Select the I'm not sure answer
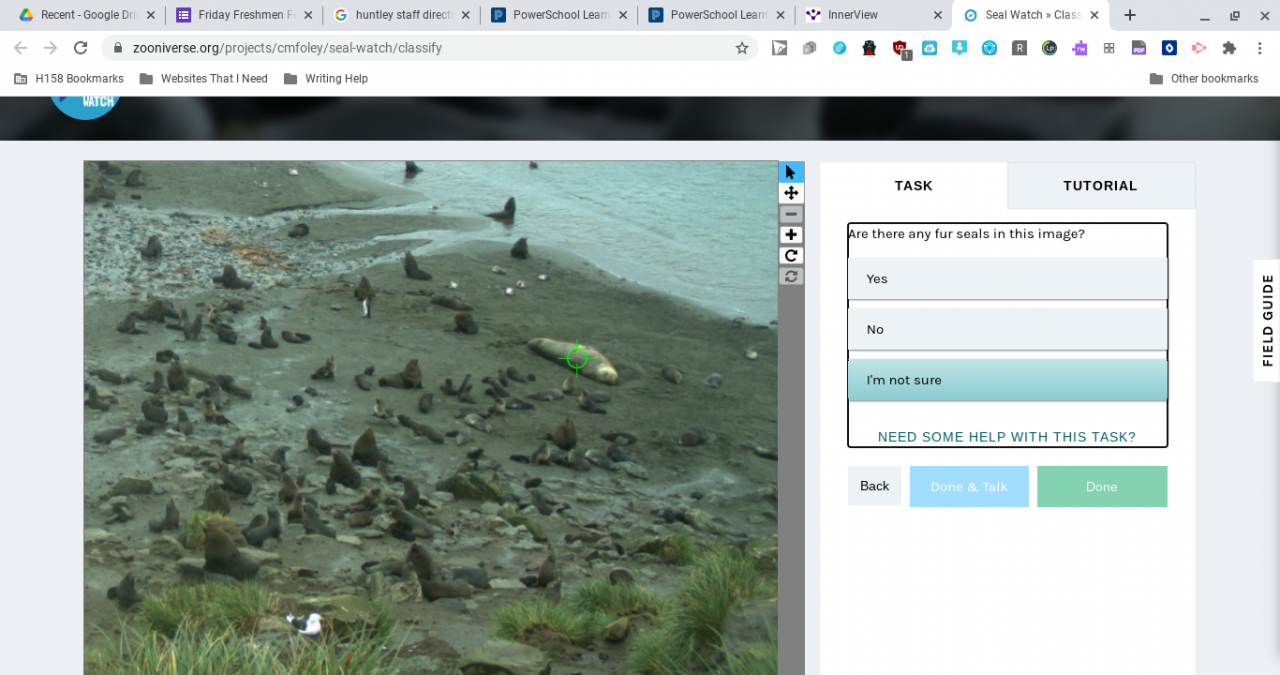Screen dimensions: 1280x675 tap(1007, 380)
